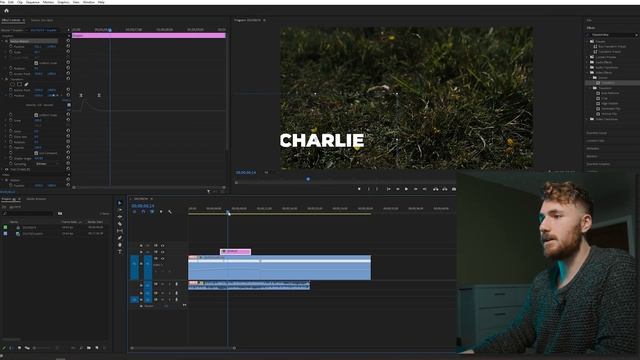Click the Project panel search field
Viewport: 640px width, 360px height.
[x=28, y=213]
